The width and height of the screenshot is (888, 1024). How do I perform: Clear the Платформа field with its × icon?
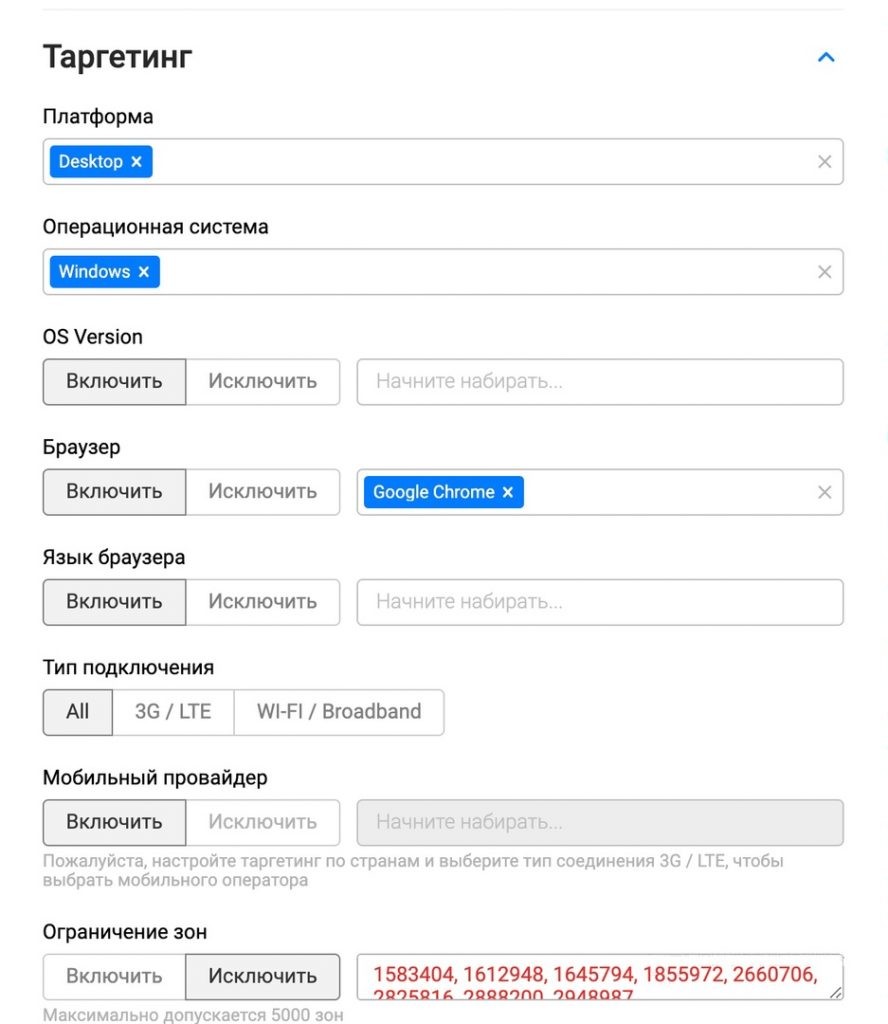(824, 160)
